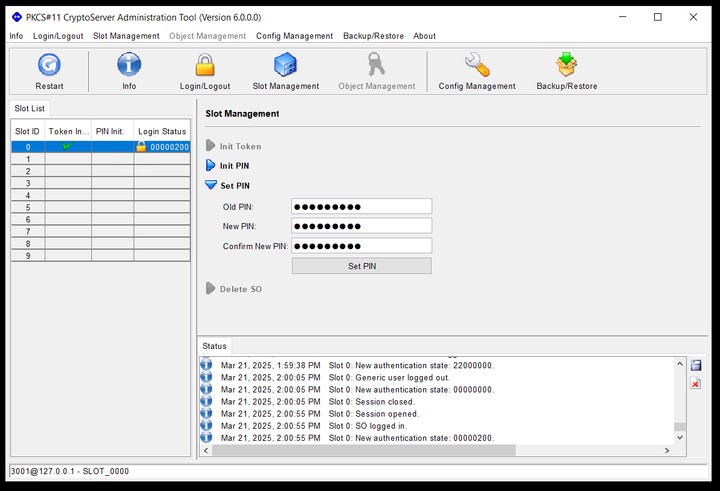Click the Slot ID column header
This screenshot has height=491, width=720.
coord(28,131)
